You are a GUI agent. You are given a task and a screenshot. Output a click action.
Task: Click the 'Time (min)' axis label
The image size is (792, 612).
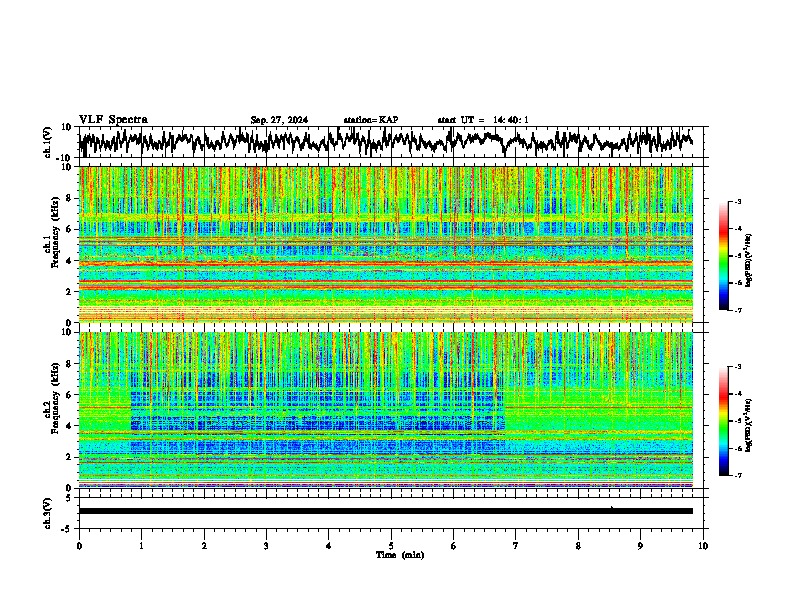400,555
